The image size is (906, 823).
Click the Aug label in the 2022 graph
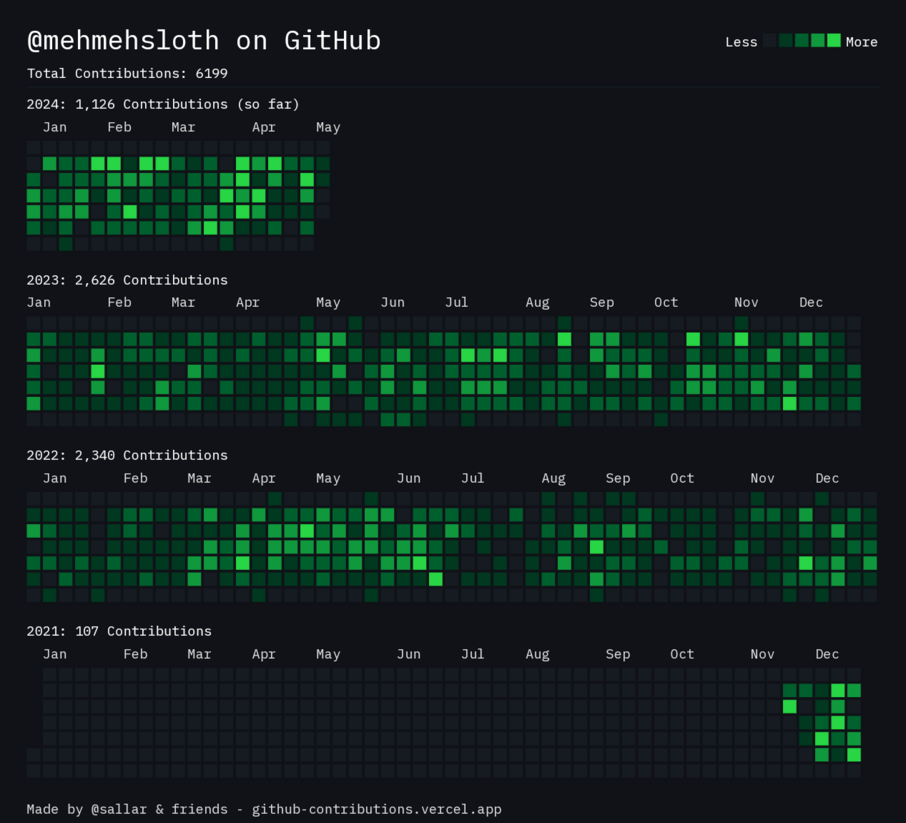pos(554,478)
